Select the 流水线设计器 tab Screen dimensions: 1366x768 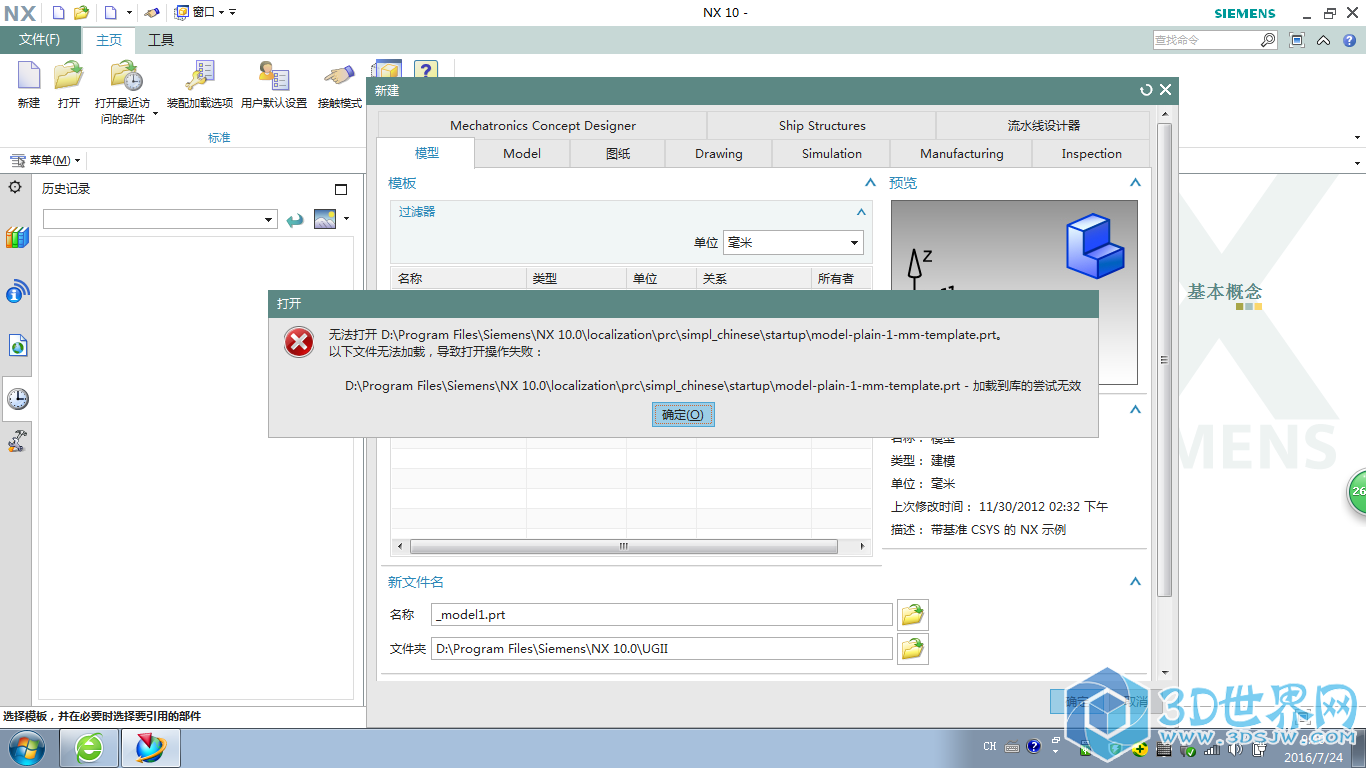(1044, 125)
